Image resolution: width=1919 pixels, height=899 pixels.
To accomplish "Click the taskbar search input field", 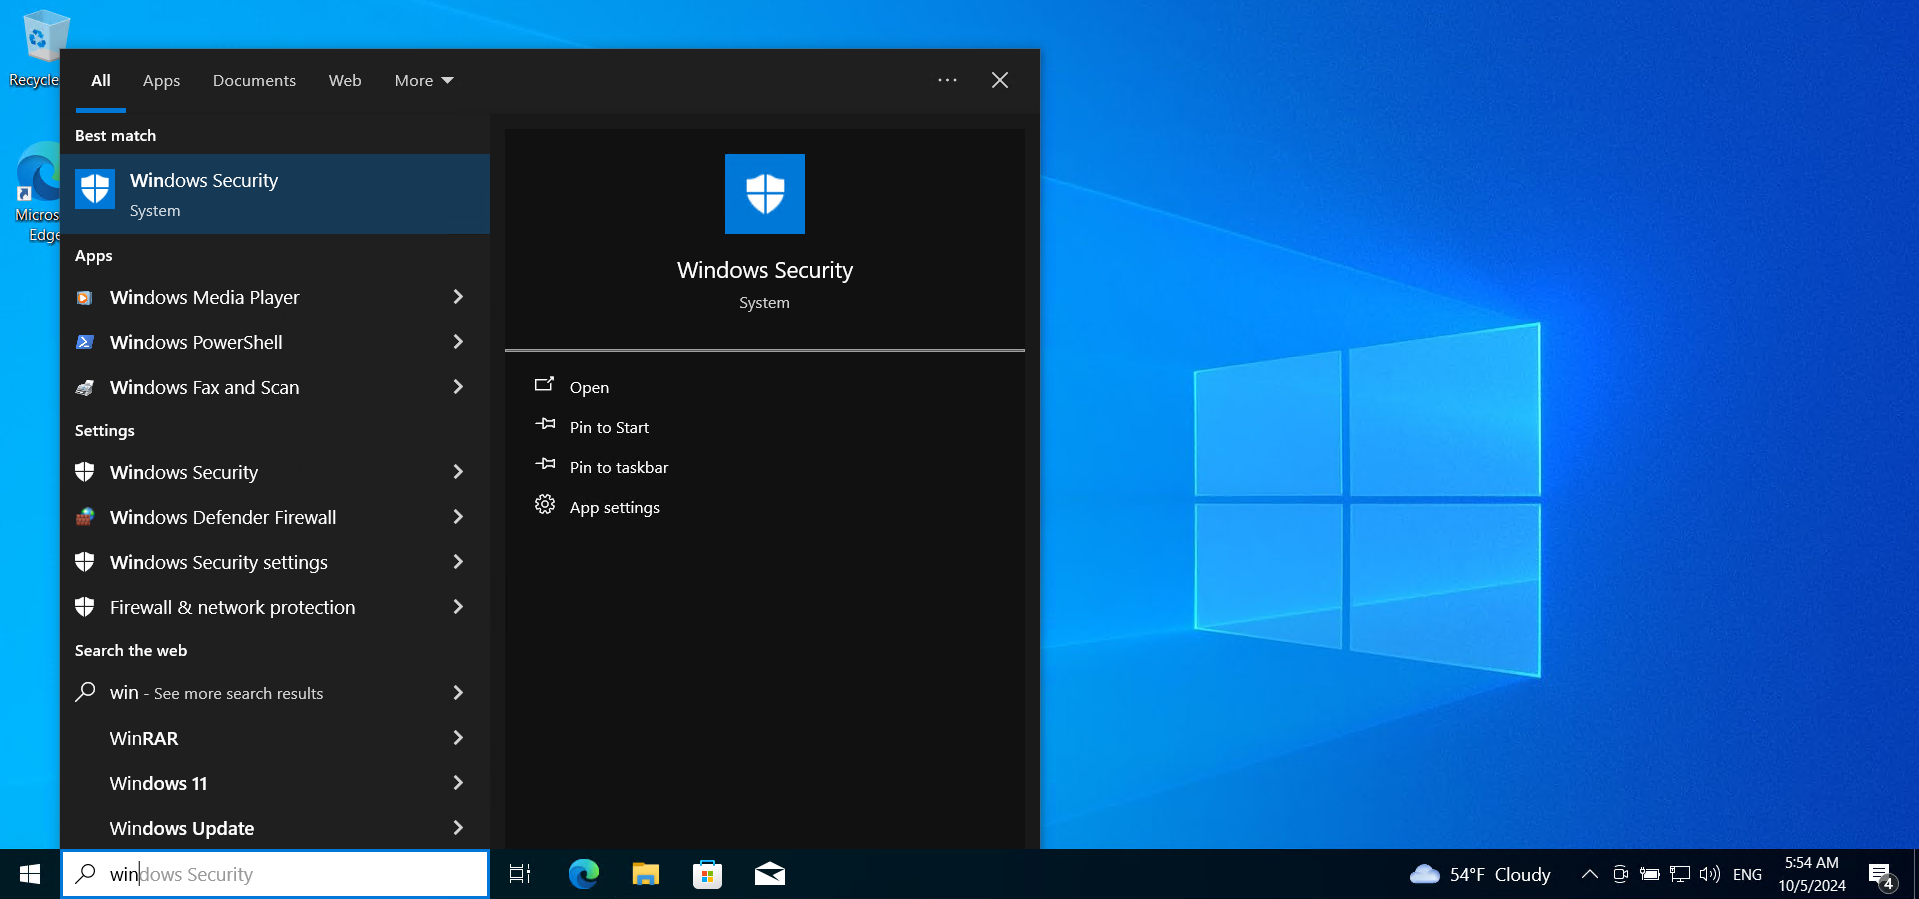I will pos(275,874).
